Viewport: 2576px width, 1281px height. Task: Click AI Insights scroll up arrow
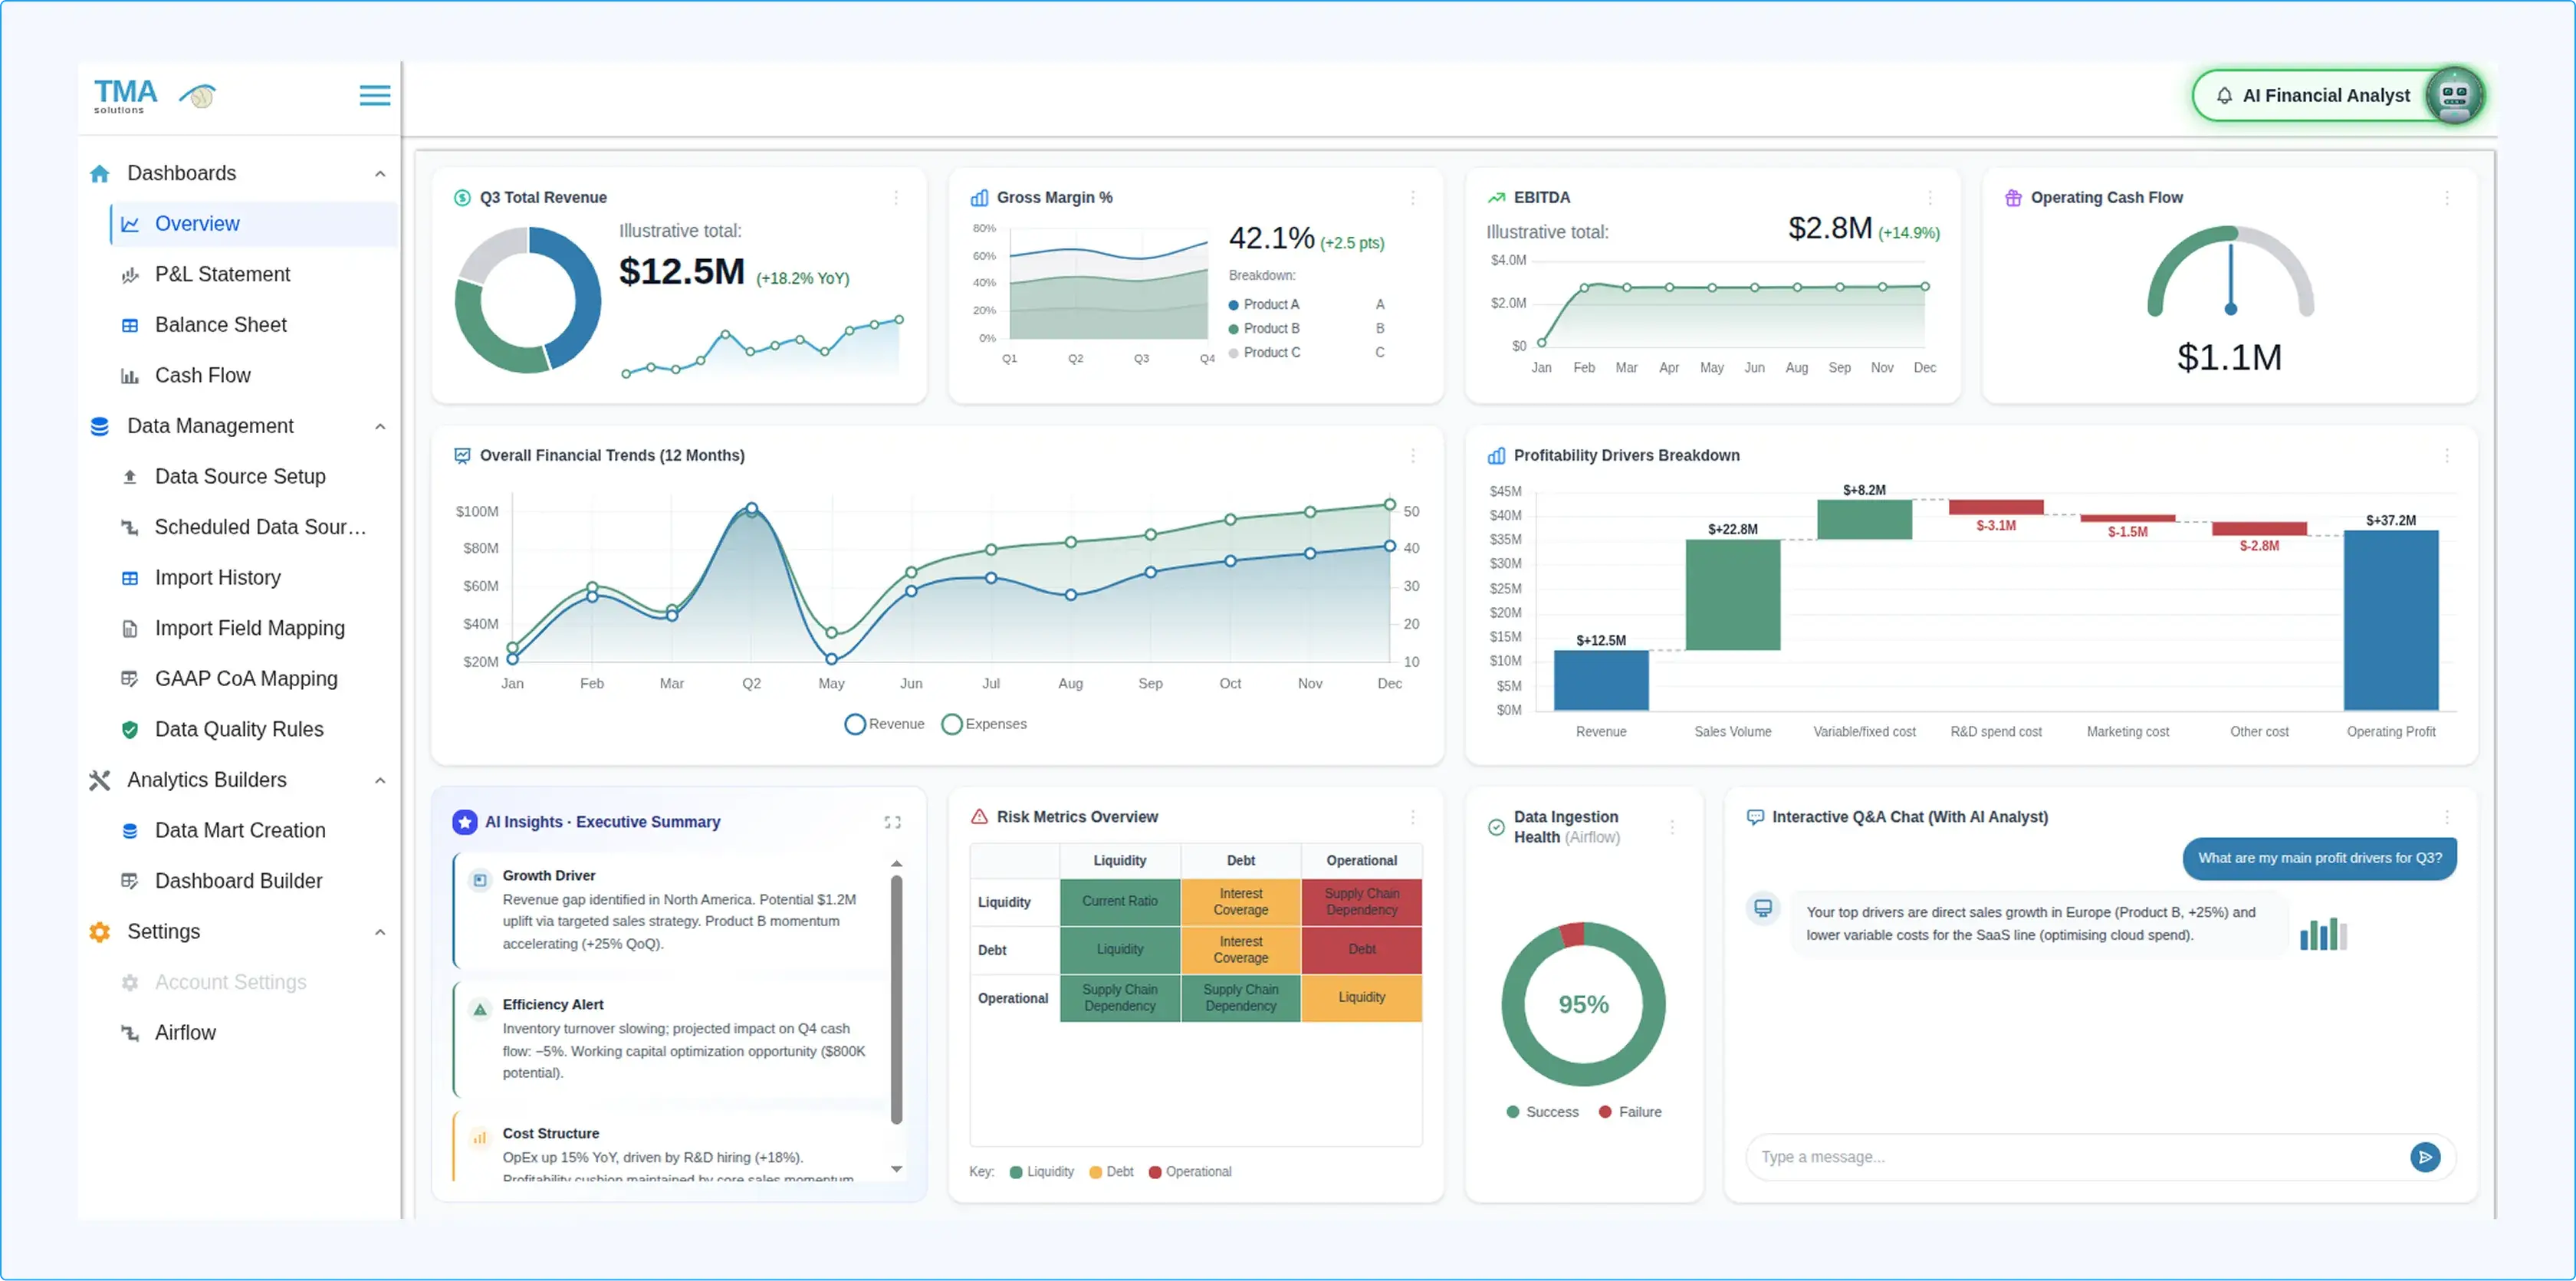click(x=896, y=863)
